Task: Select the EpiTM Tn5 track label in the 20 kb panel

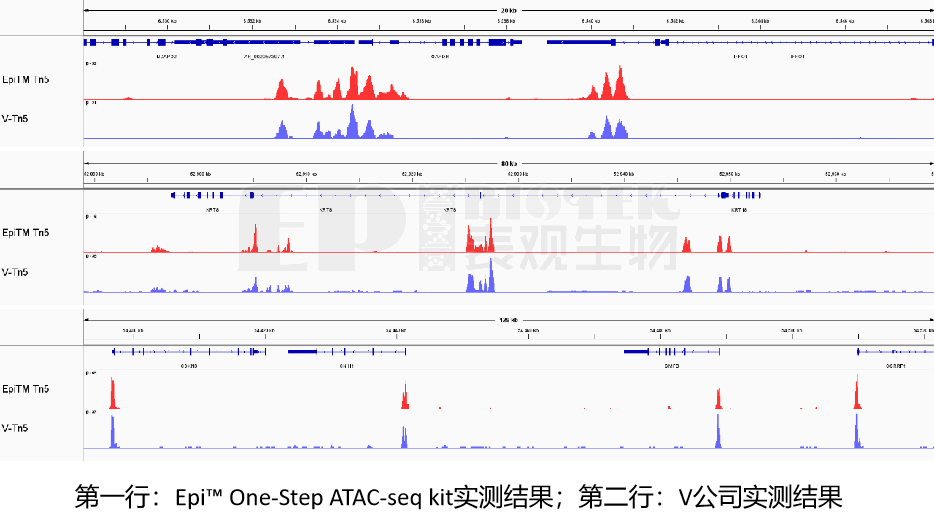Action: pyautogui.click(x=26, y=80)
